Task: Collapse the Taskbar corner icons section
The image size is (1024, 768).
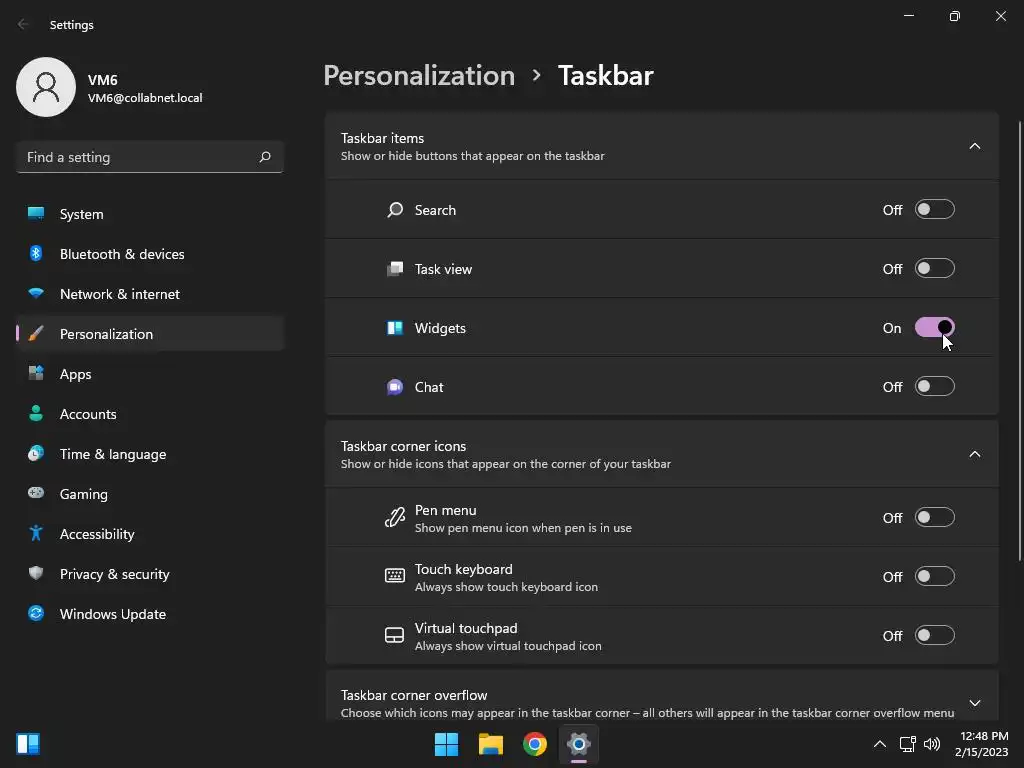Action: (974, 454)
